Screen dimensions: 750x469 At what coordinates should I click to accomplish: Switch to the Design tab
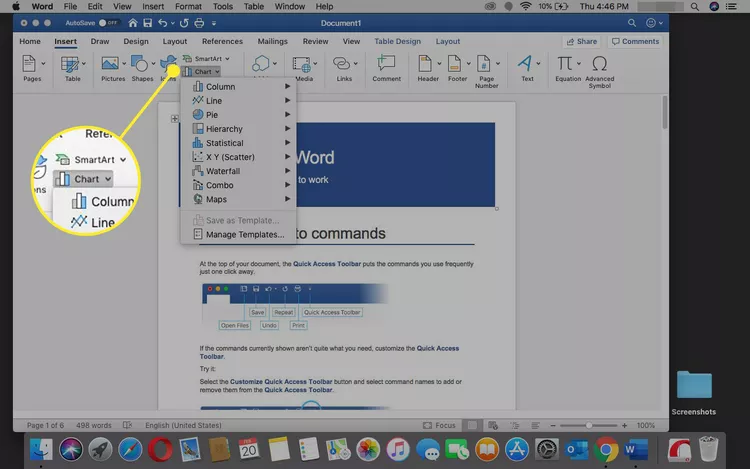tap(136, 41)
